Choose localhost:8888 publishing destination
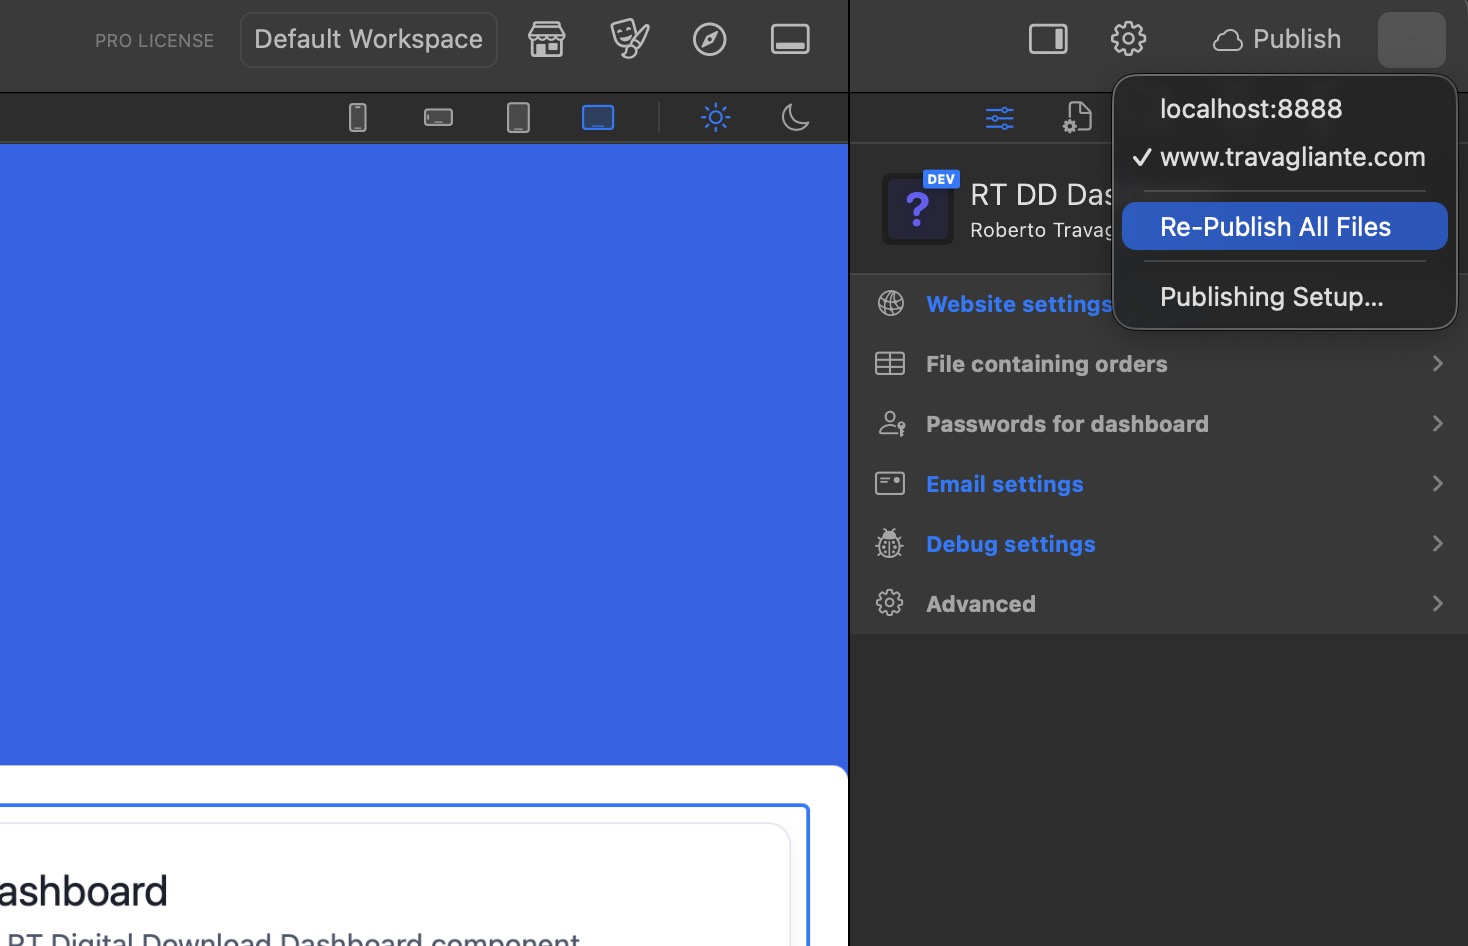Screen dimensions: 1468x946 (x=1285, y=109)
